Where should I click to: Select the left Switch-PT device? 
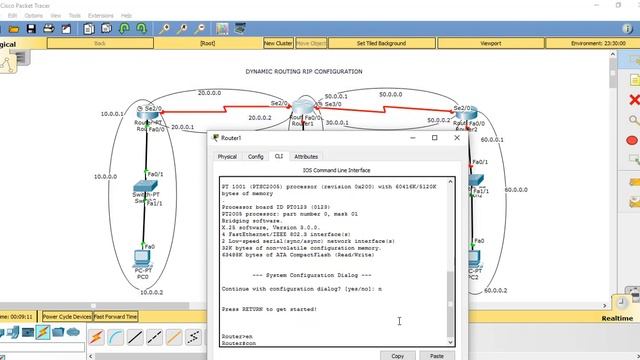point(145,186)
